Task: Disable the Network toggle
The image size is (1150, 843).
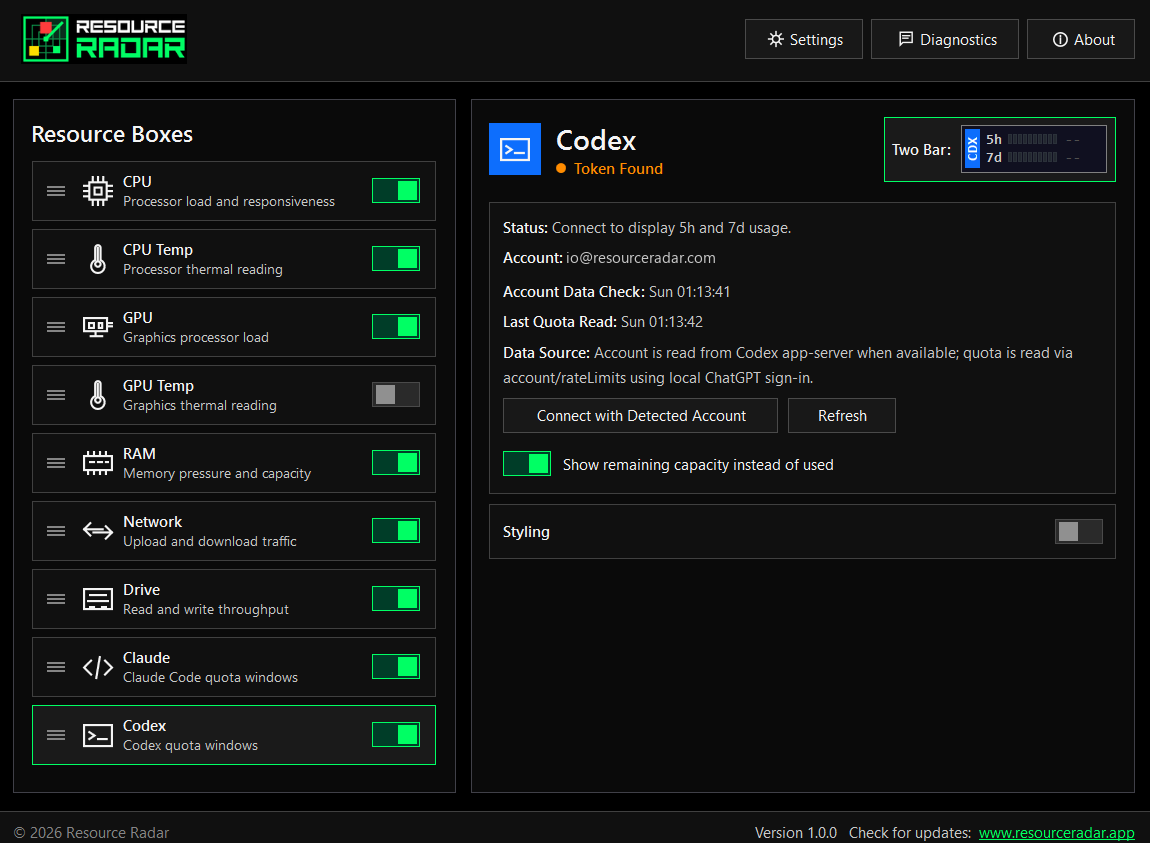Action: pyautogui.click(x=396, y=531)
